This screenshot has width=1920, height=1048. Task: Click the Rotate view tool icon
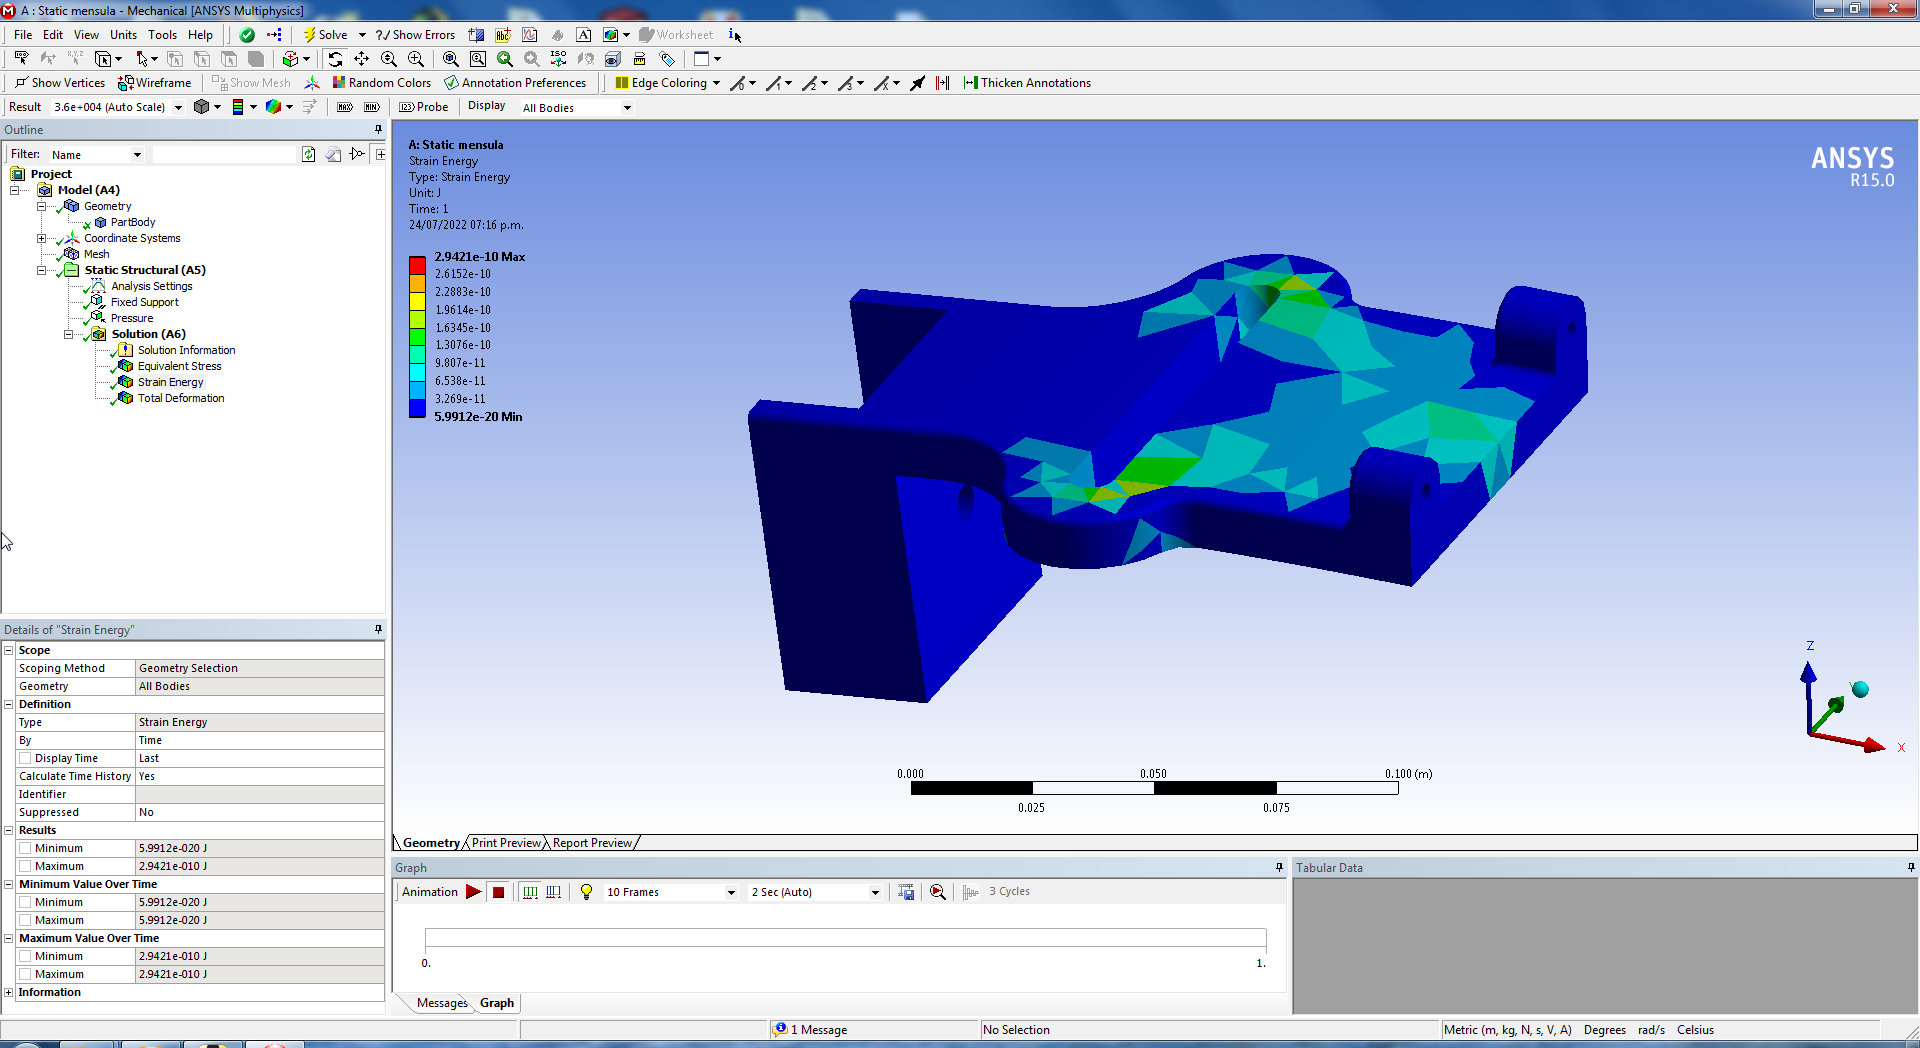pyautogui.click(x=335, y=59)
